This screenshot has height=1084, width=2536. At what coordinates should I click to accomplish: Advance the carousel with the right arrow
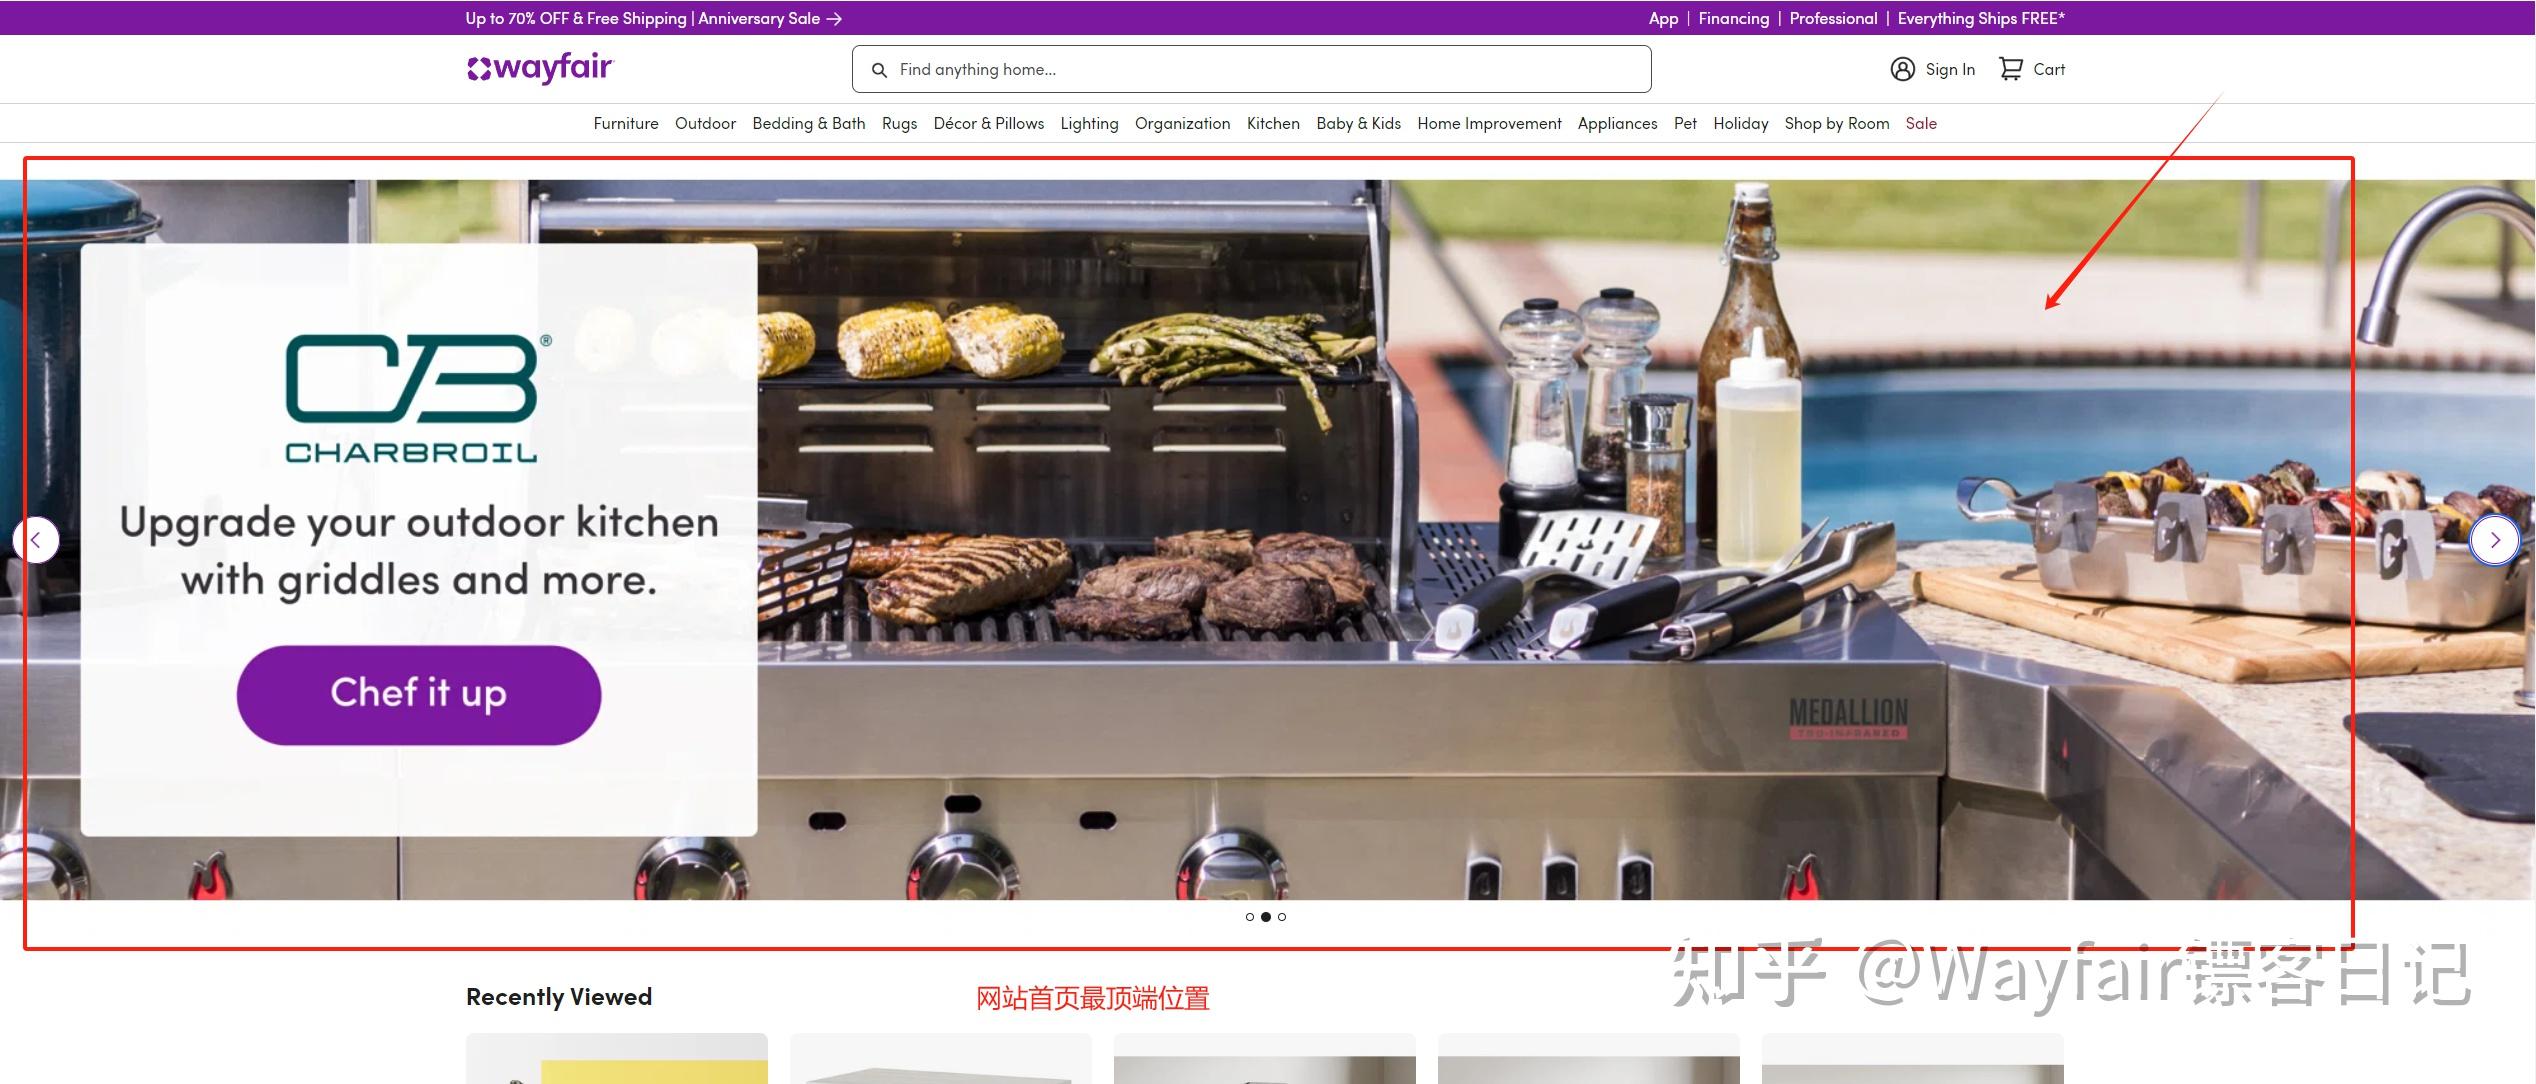pos(2497,540)
